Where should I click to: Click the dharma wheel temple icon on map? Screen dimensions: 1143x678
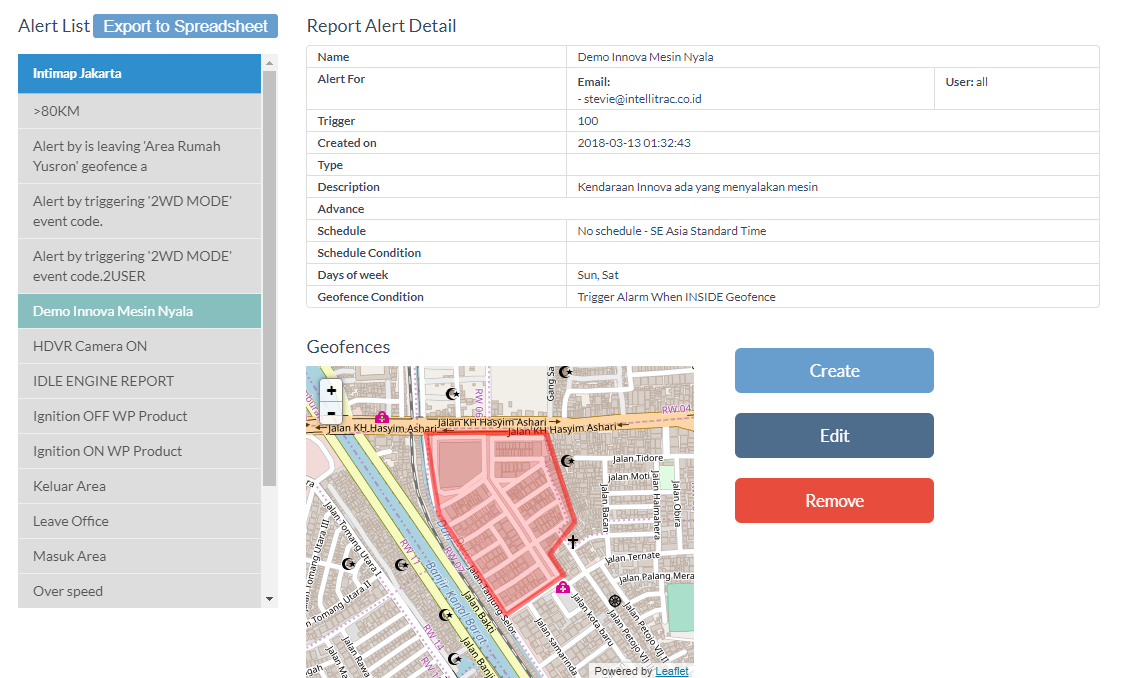point(615,601)
